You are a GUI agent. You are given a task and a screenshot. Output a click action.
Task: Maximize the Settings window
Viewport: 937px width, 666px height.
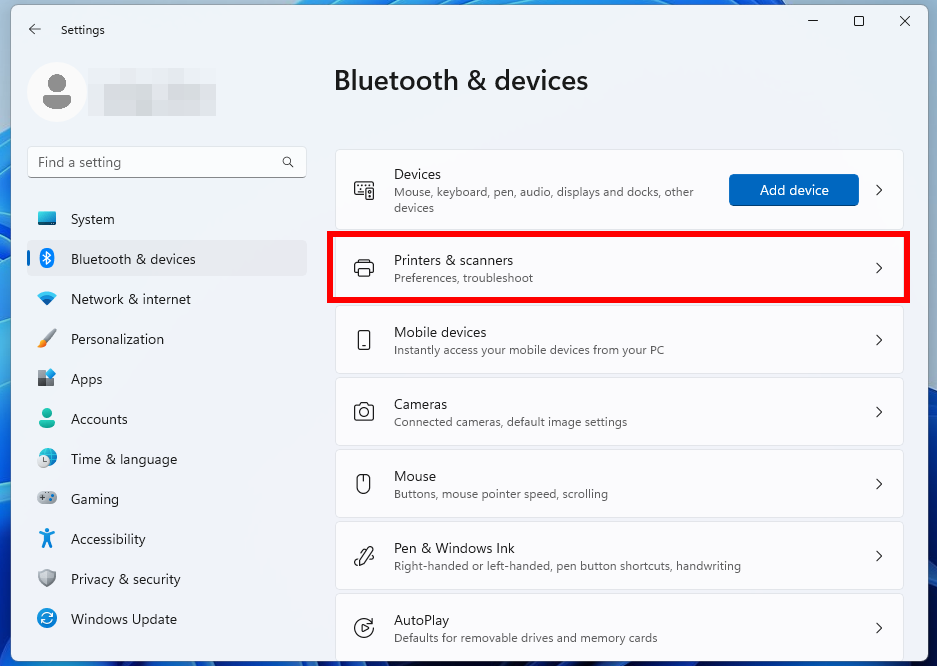click(859, 22)
